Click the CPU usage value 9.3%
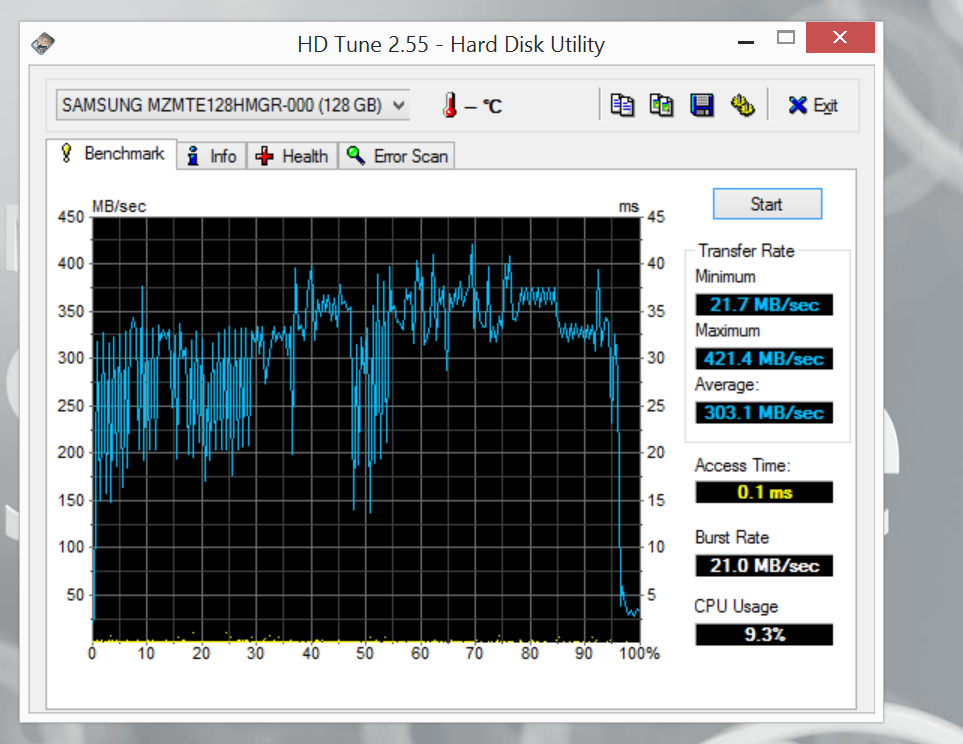The image size is (963, 744). coord(764,634)
